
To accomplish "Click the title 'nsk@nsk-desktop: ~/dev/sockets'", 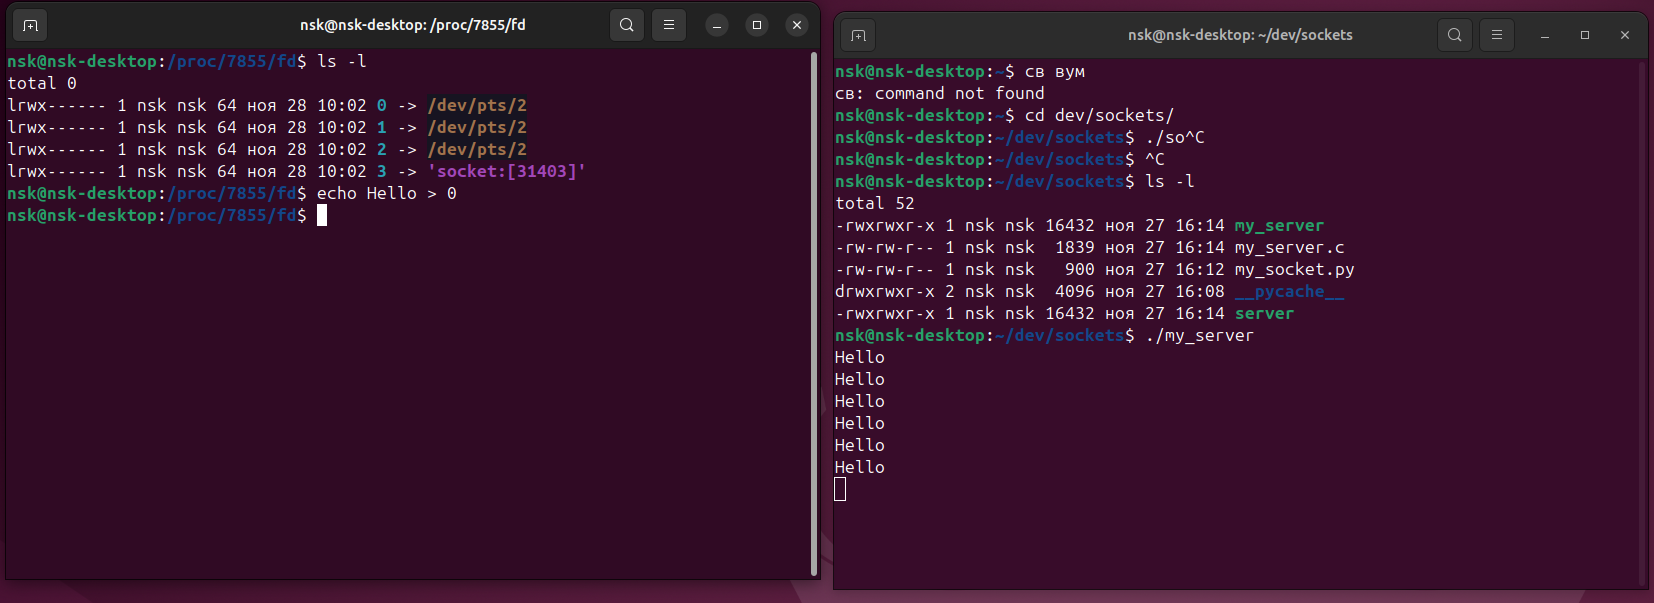I will point(1240,35).
